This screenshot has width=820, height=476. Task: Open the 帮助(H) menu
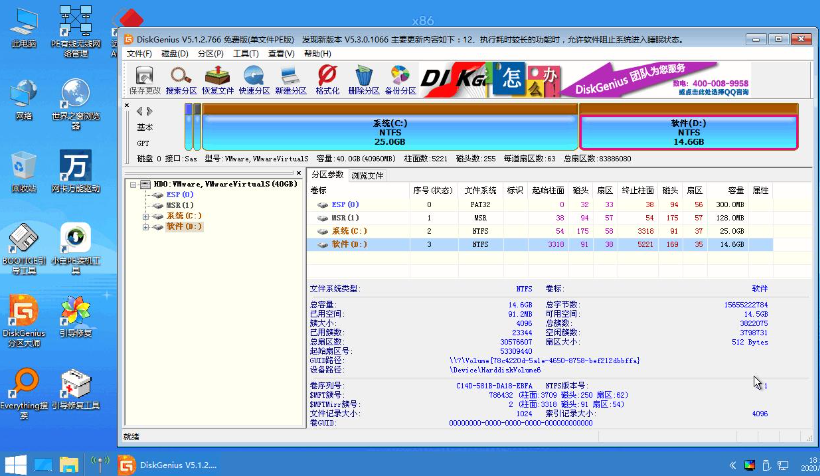tap(317, 53)
